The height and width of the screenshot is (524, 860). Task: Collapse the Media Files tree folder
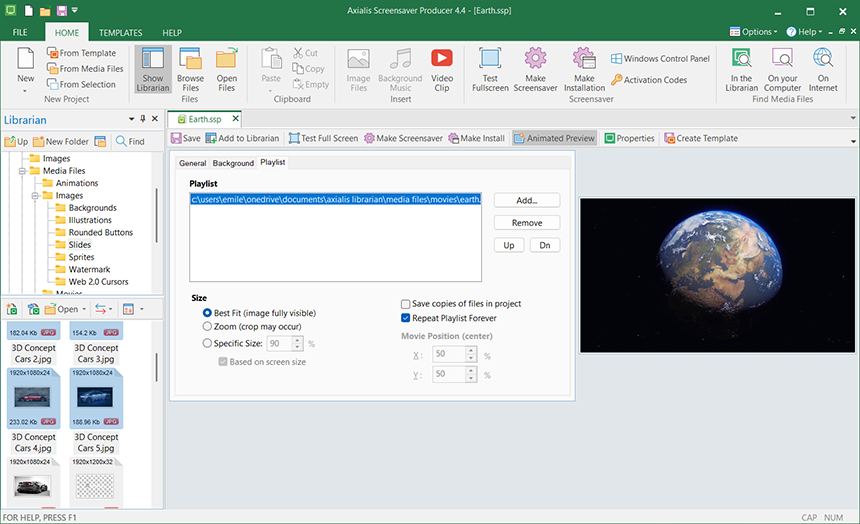(x=21, y=171)
